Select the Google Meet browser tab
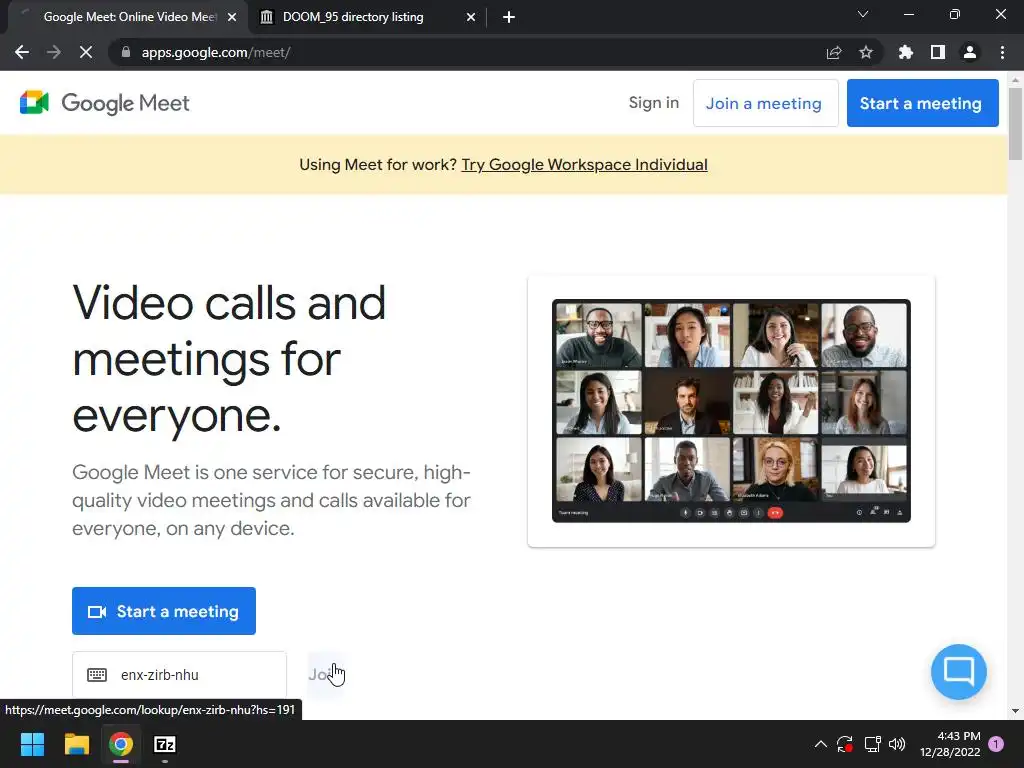The image size is (1024, 768). point(128,17)
